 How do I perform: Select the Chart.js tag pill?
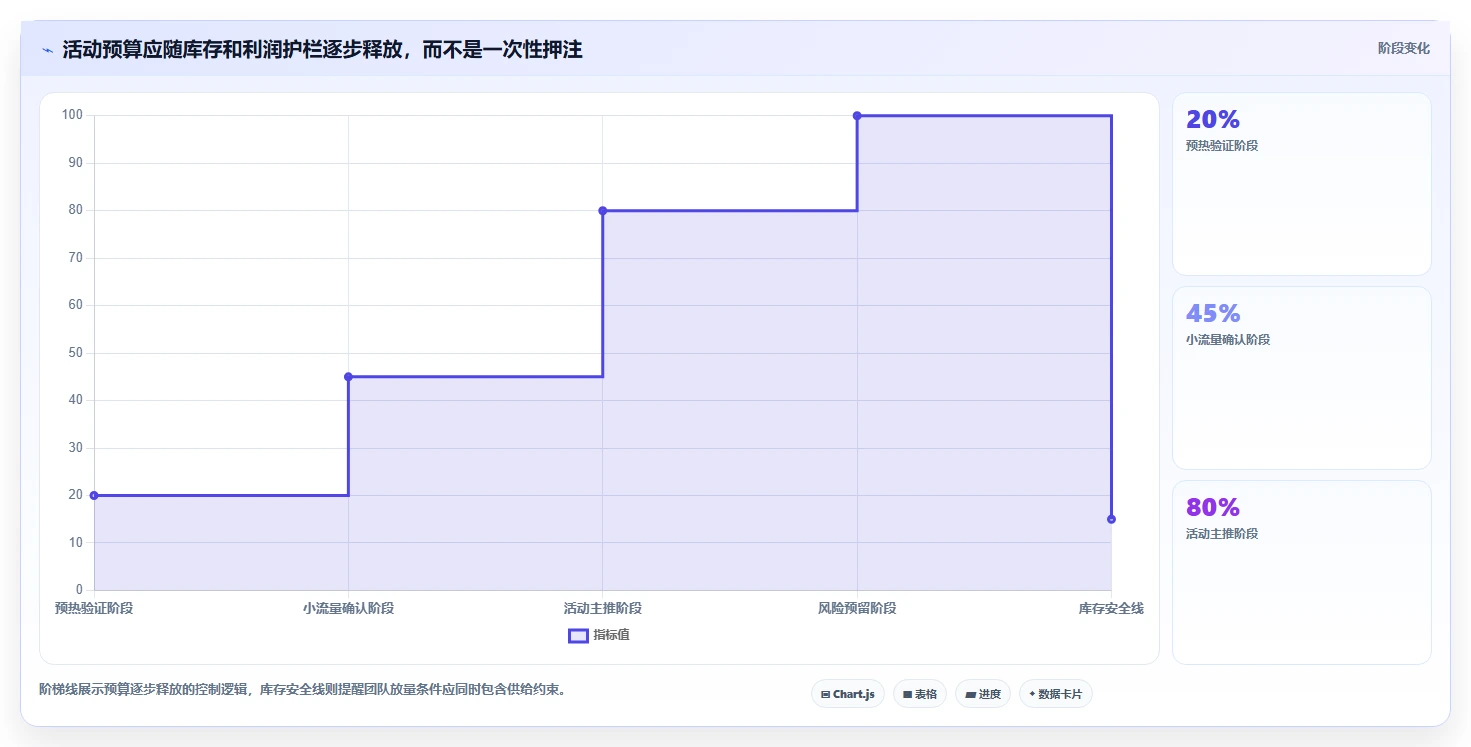click(x=847, y=694)
